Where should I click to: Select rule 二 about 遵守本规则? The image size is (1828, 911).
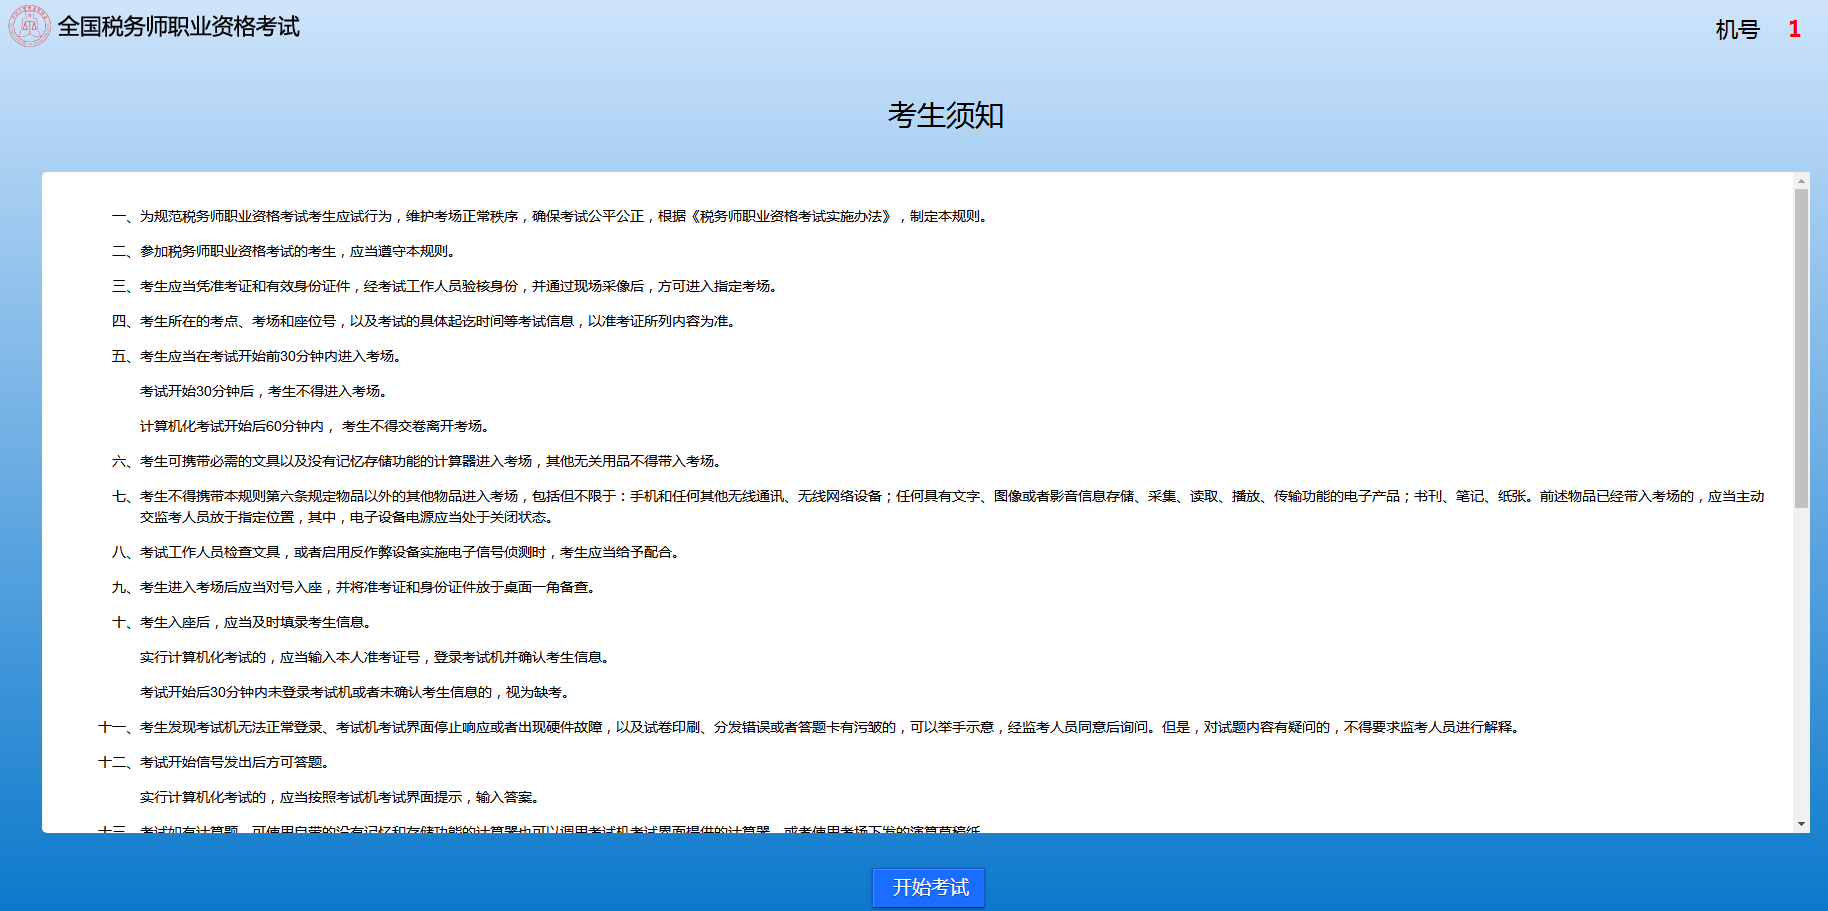tap(285, 252)
